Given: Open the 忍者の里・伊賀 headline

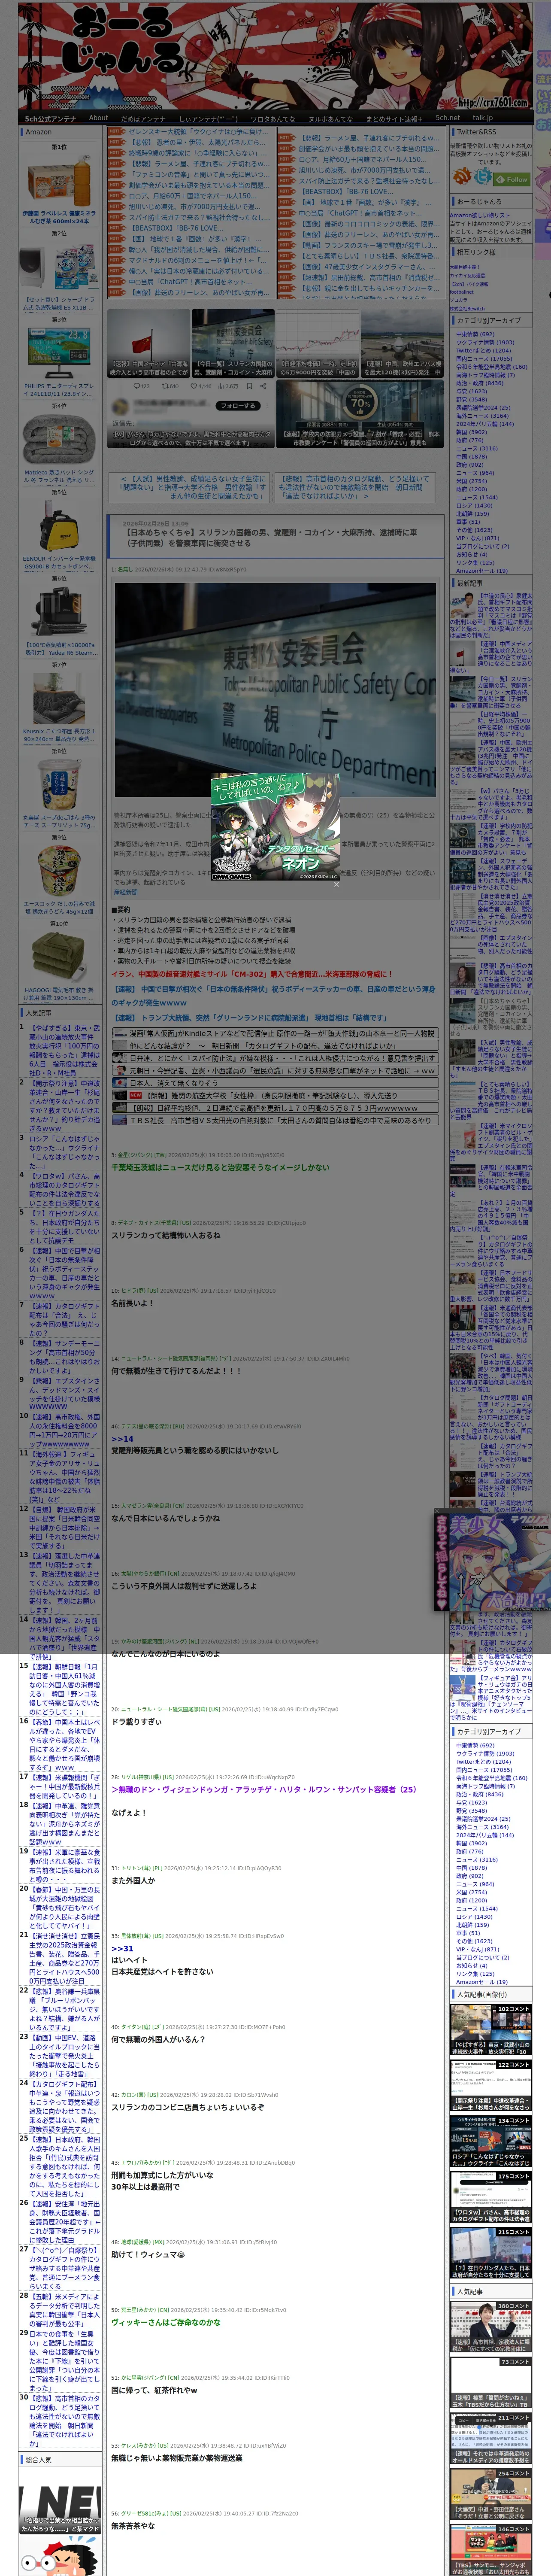Looking at the screenshot, I should 198,142.
